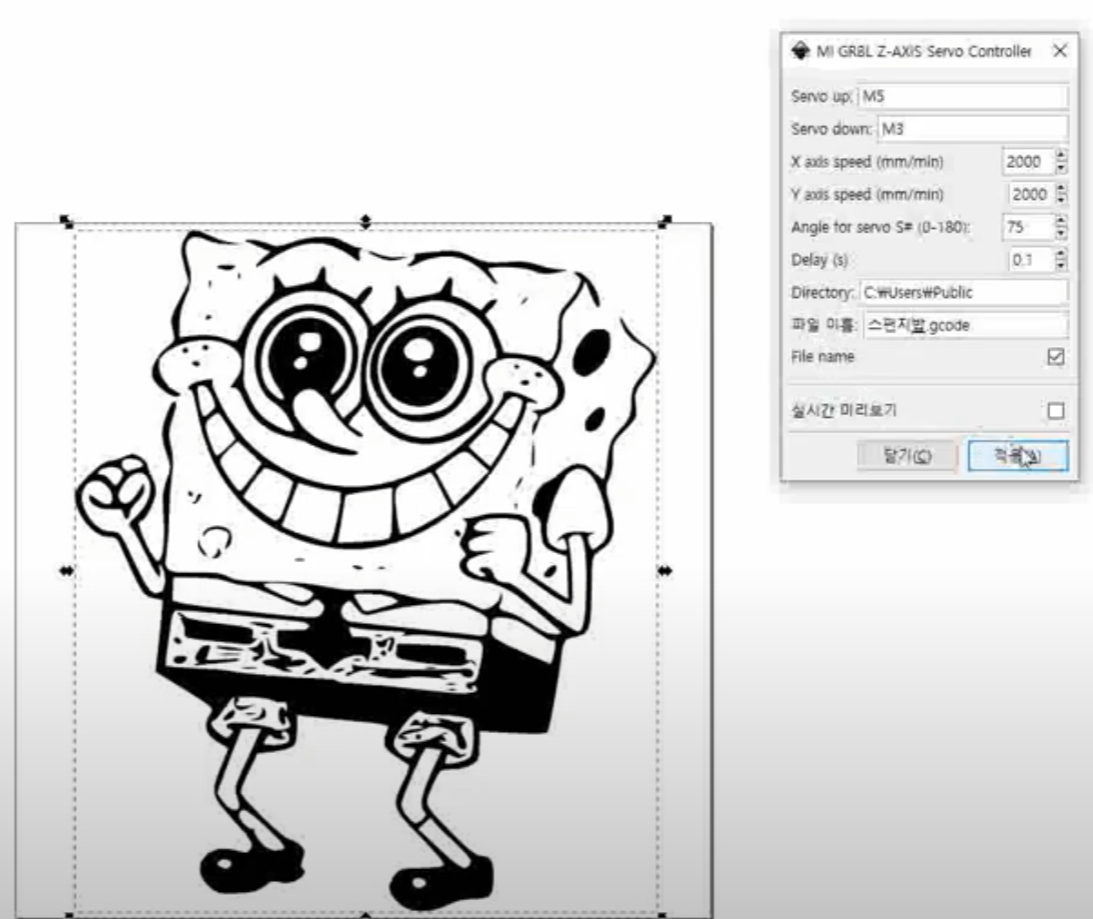The image size is (1093, 919).
Task: Increase Y axis speed with up arrow
Action: [1061, 188]
